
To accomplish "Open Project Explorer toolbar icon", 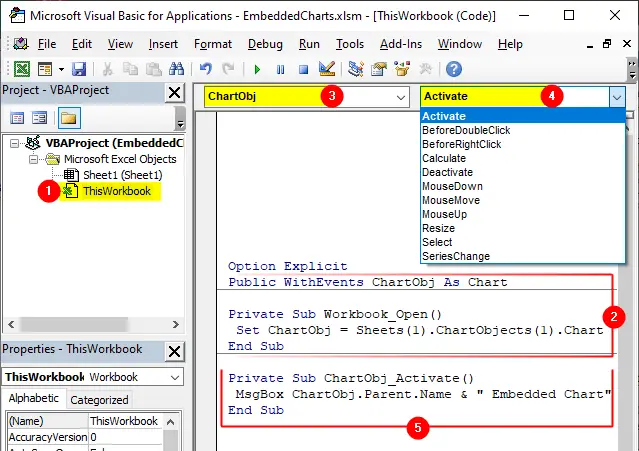I will (356, 69).
